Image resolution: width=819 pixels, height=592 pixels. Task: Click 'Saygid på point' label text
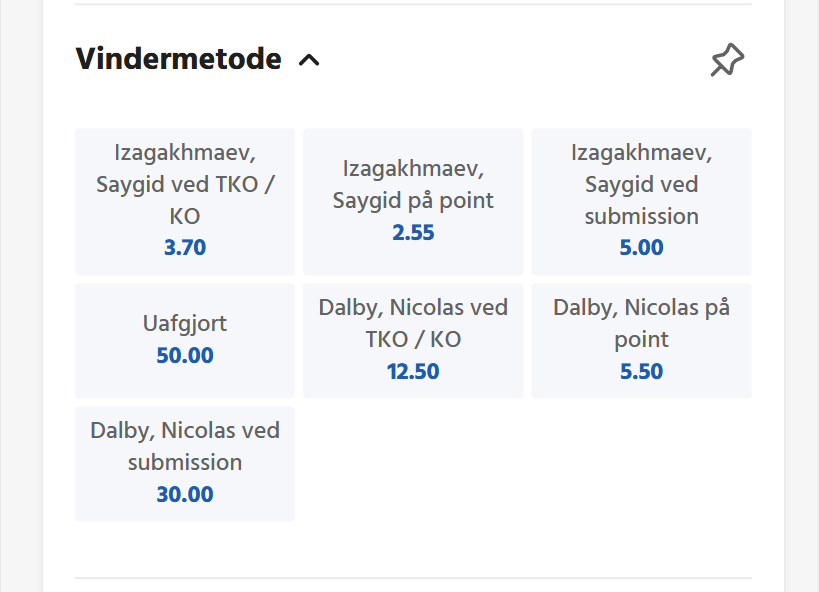coord(413,200)
